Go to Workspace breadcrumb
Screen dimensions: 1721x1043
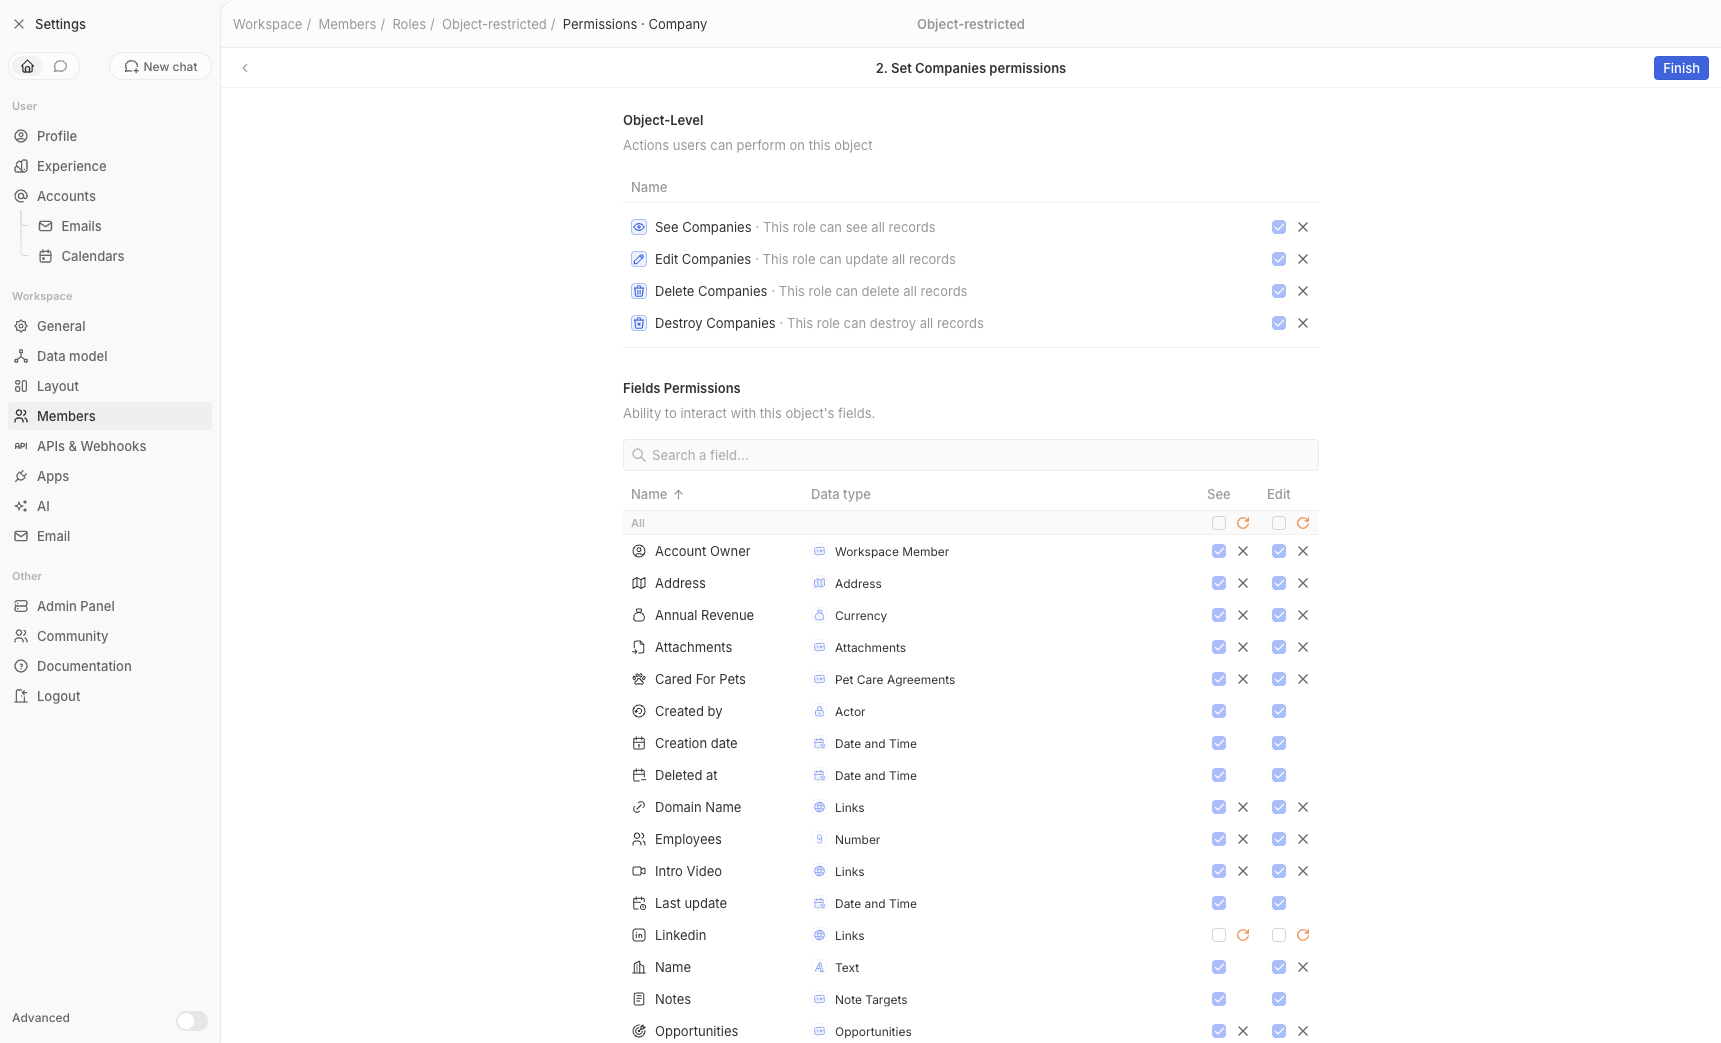click(x=267, y=24)
